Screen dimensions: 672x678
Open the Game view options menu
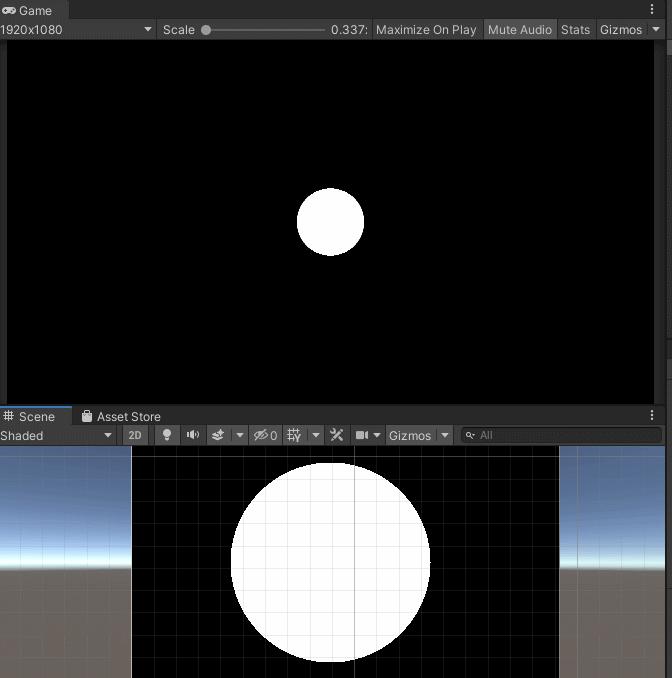pos(652,9)
